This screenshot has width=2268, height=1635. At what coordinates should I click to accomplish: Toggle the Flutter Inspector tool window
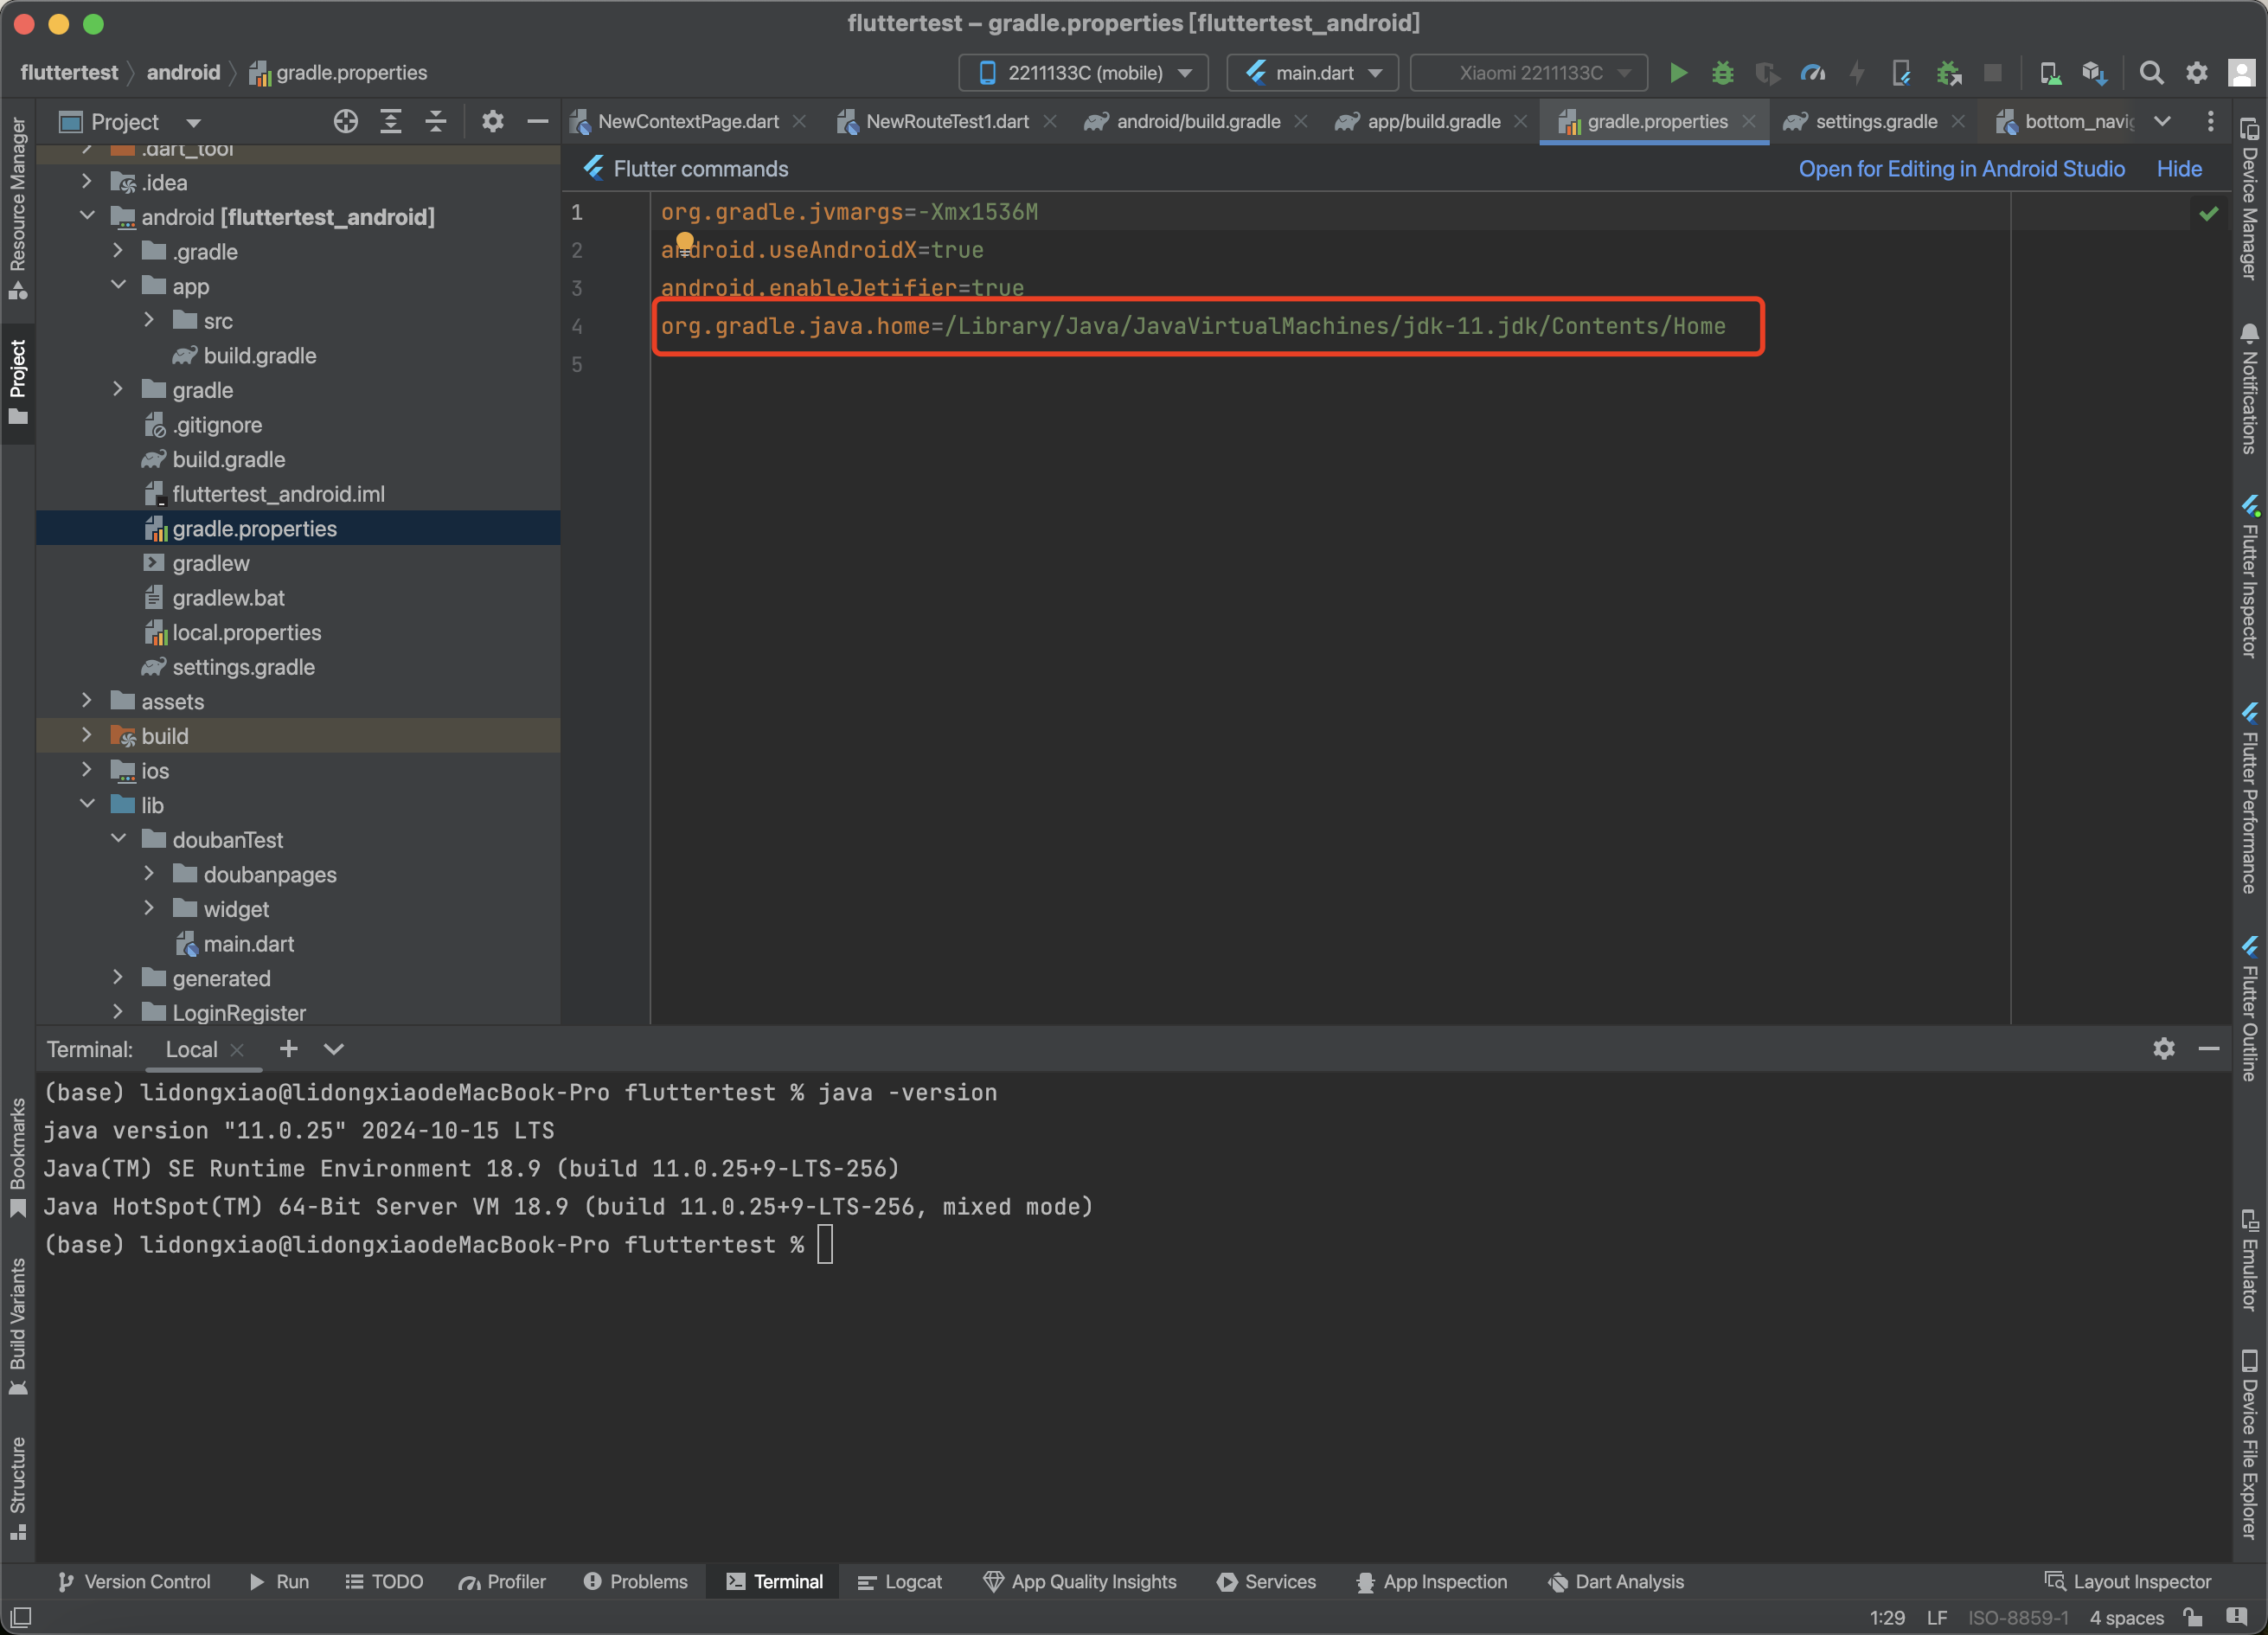coord(2250,580)
